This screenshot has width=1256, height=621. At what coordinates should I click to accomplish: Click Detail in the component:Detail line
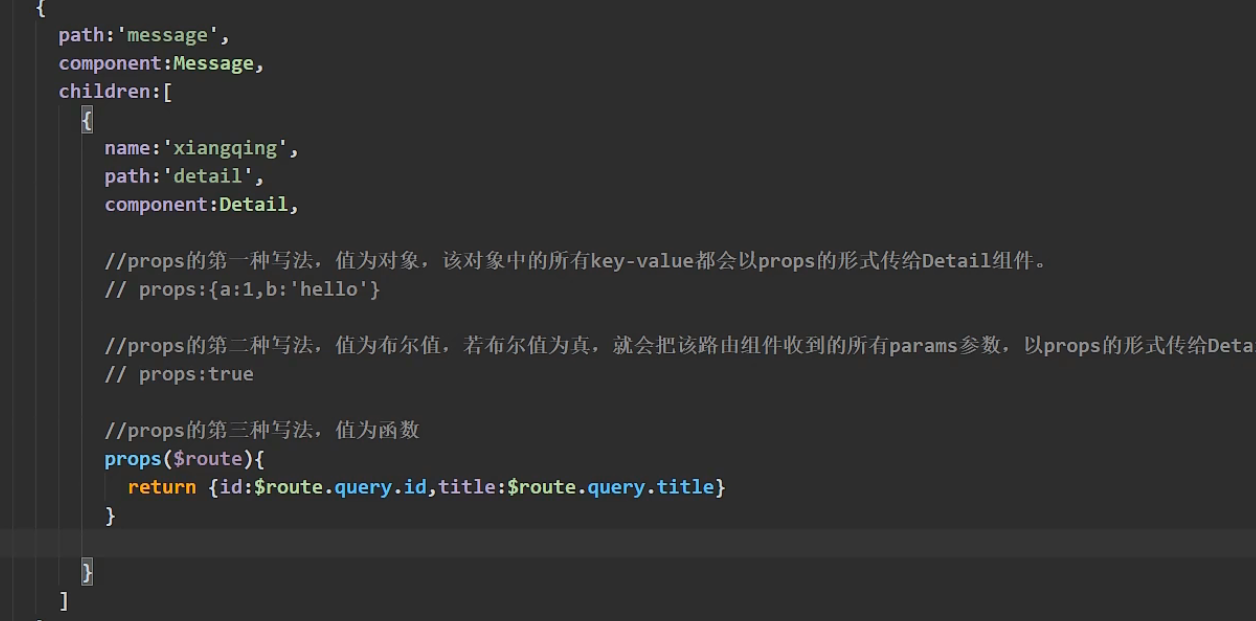point(253,204)
